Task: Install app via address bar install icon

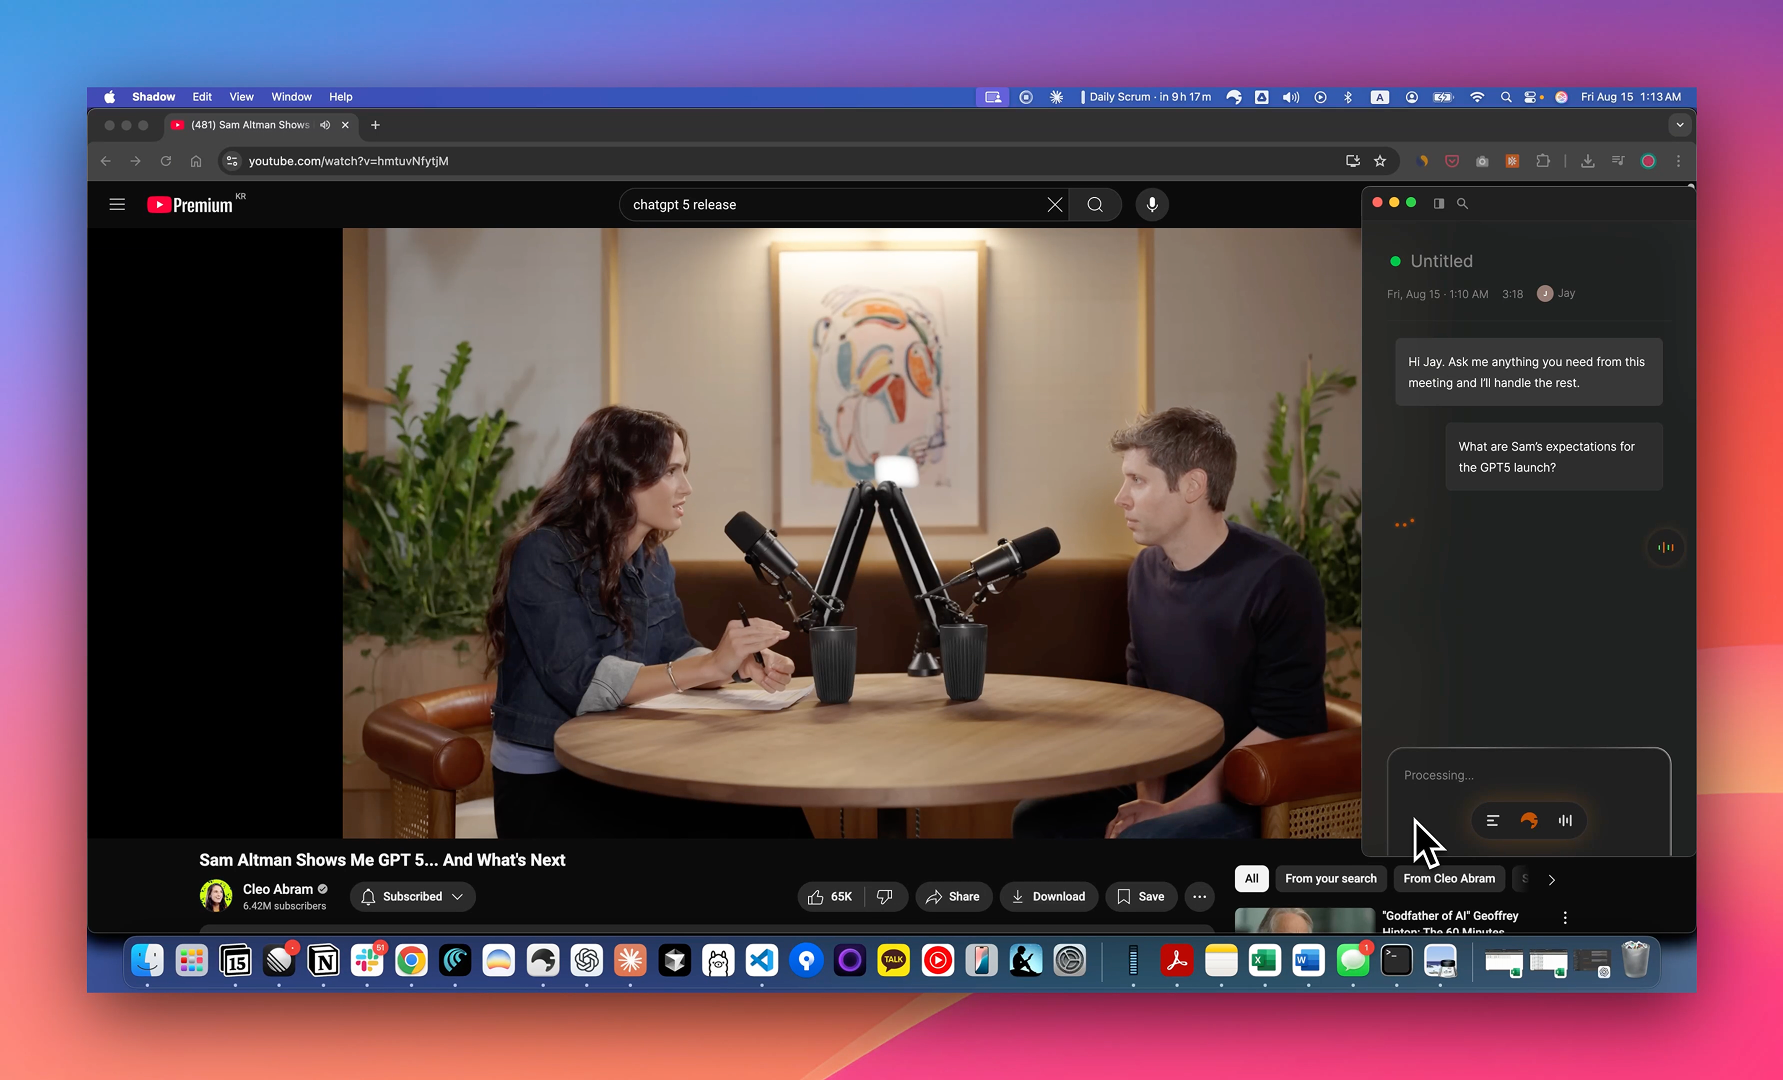Action: pos(1353,161)
